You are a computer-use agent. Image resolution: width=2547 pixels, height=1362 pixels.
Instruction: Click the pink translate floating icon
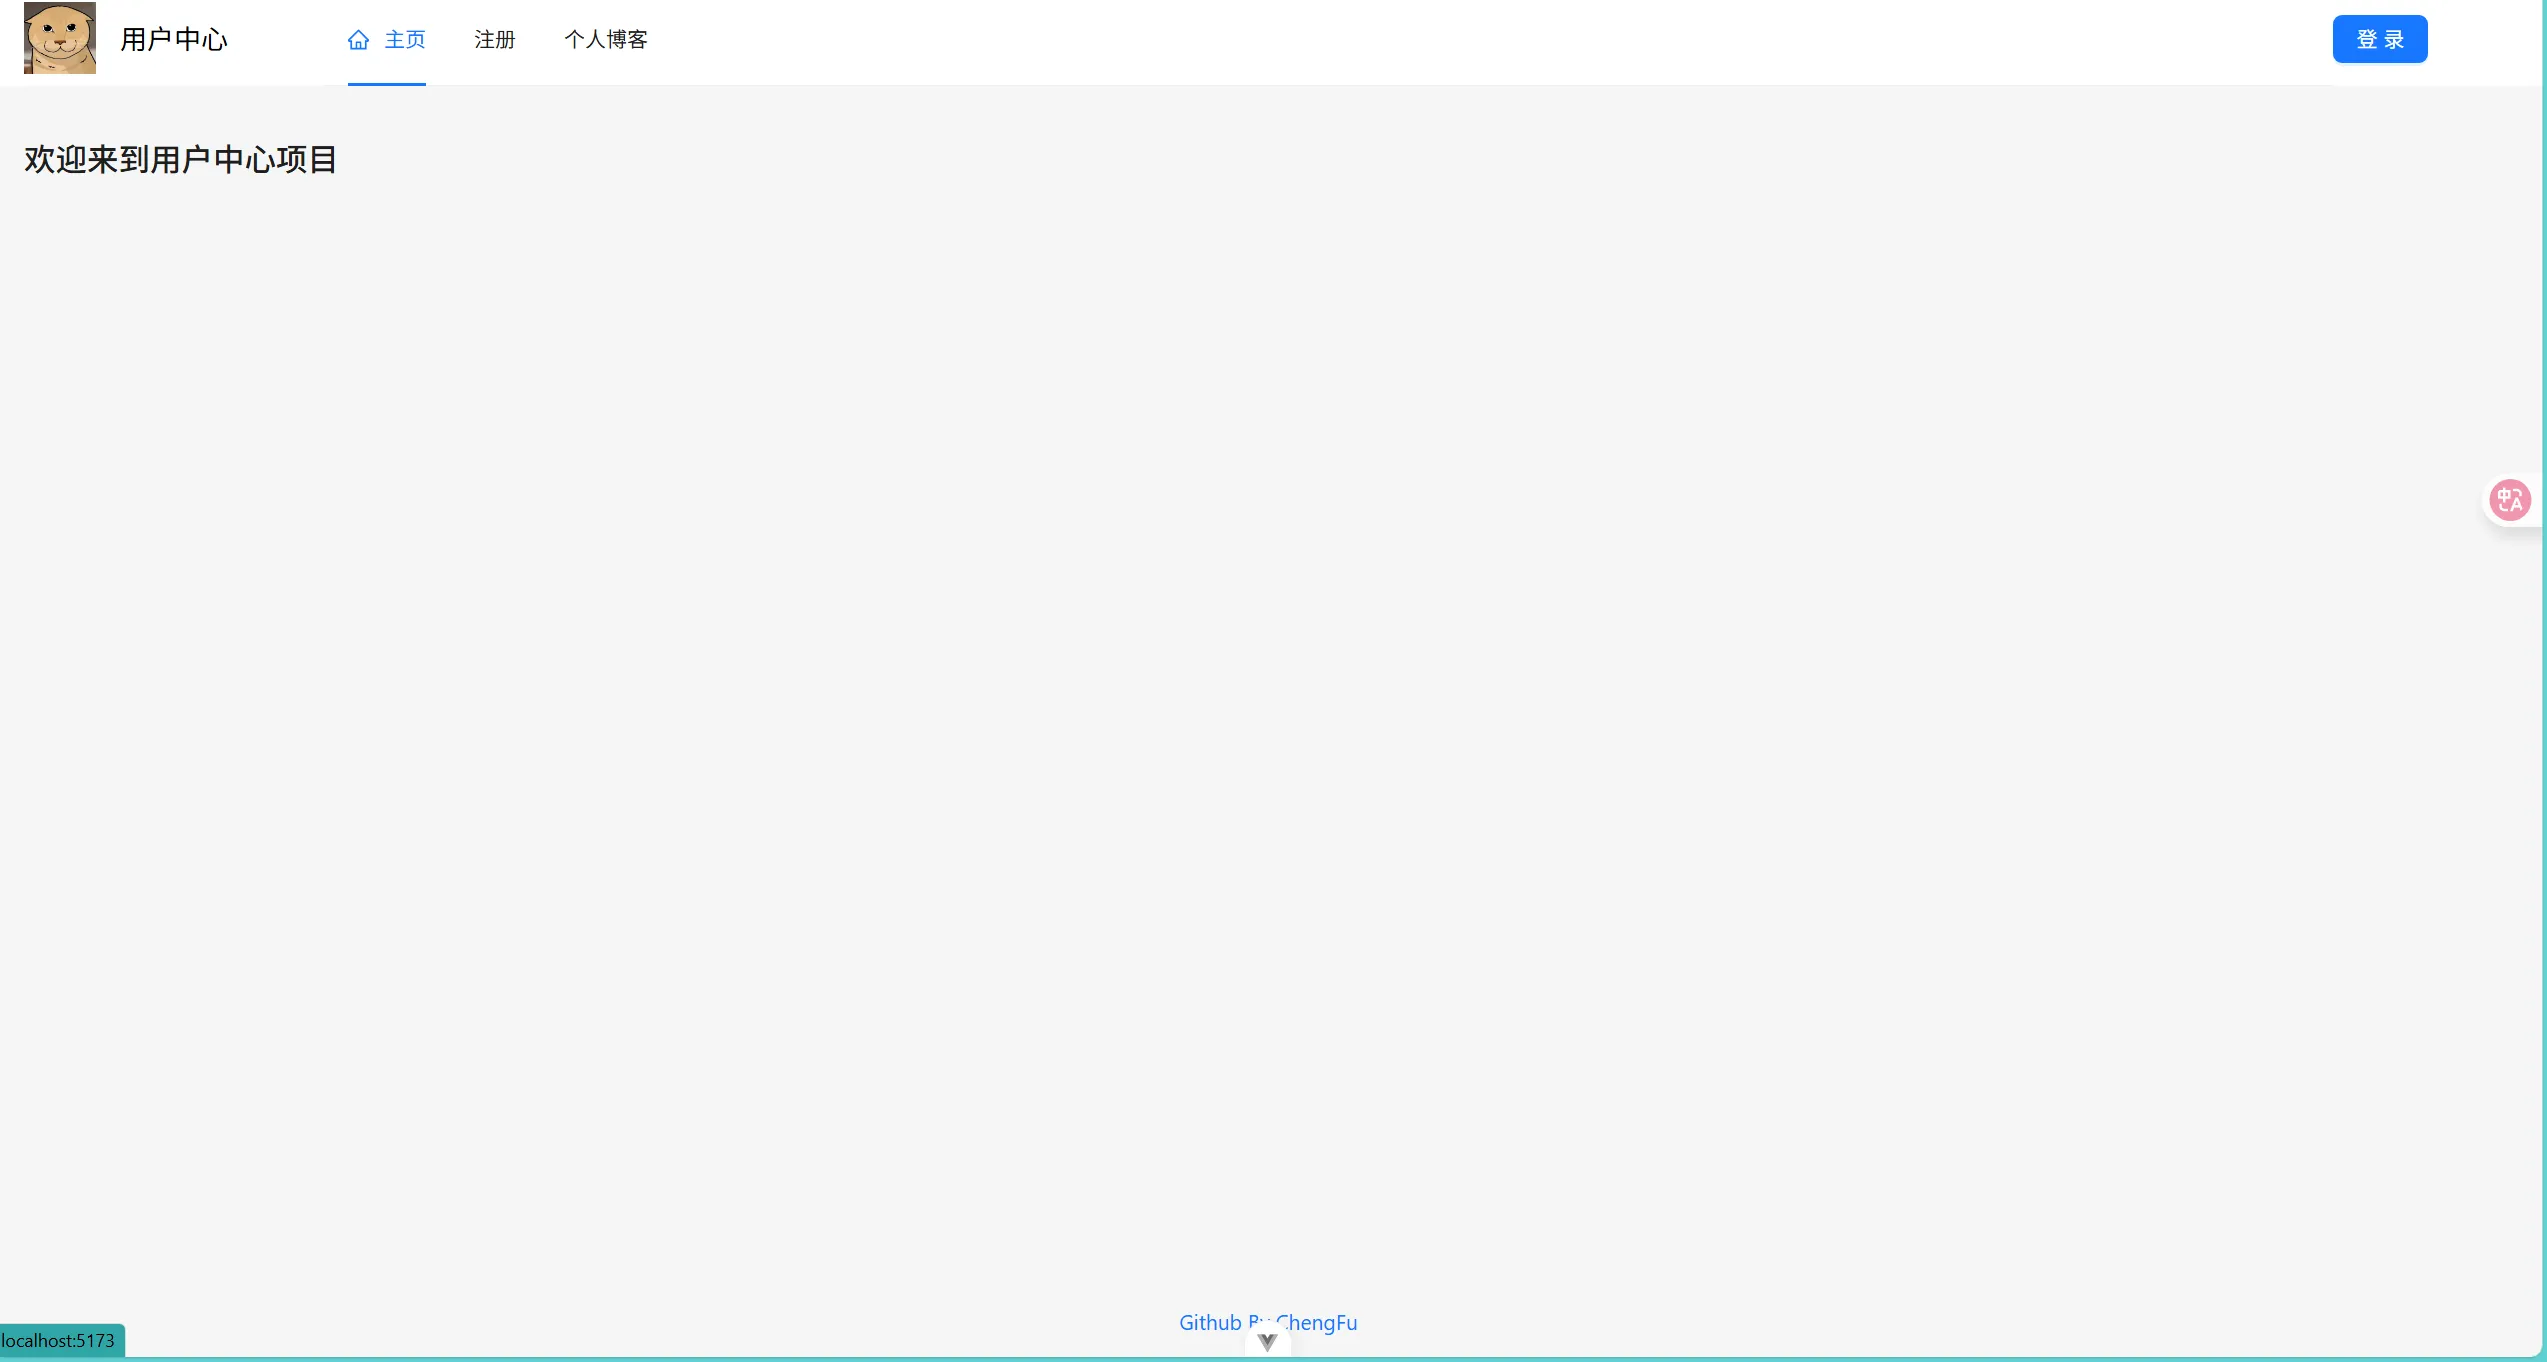pos(2510,500)
